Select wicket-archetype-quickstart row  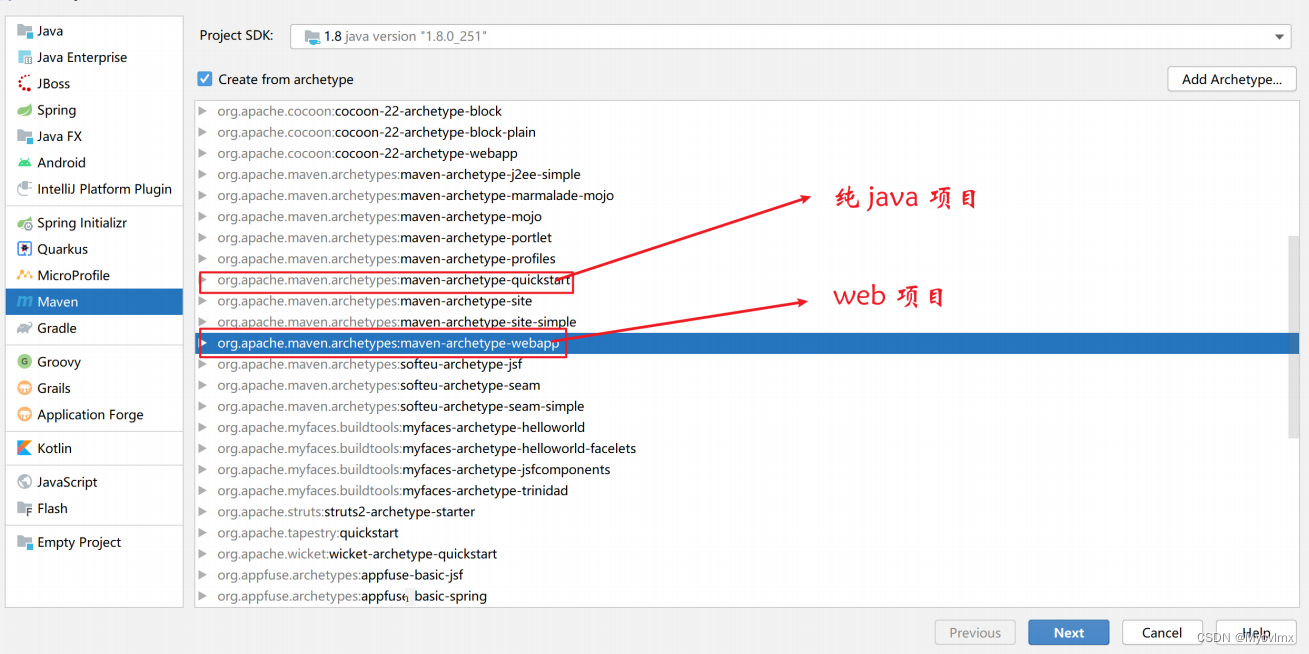[x=746, y=553]
